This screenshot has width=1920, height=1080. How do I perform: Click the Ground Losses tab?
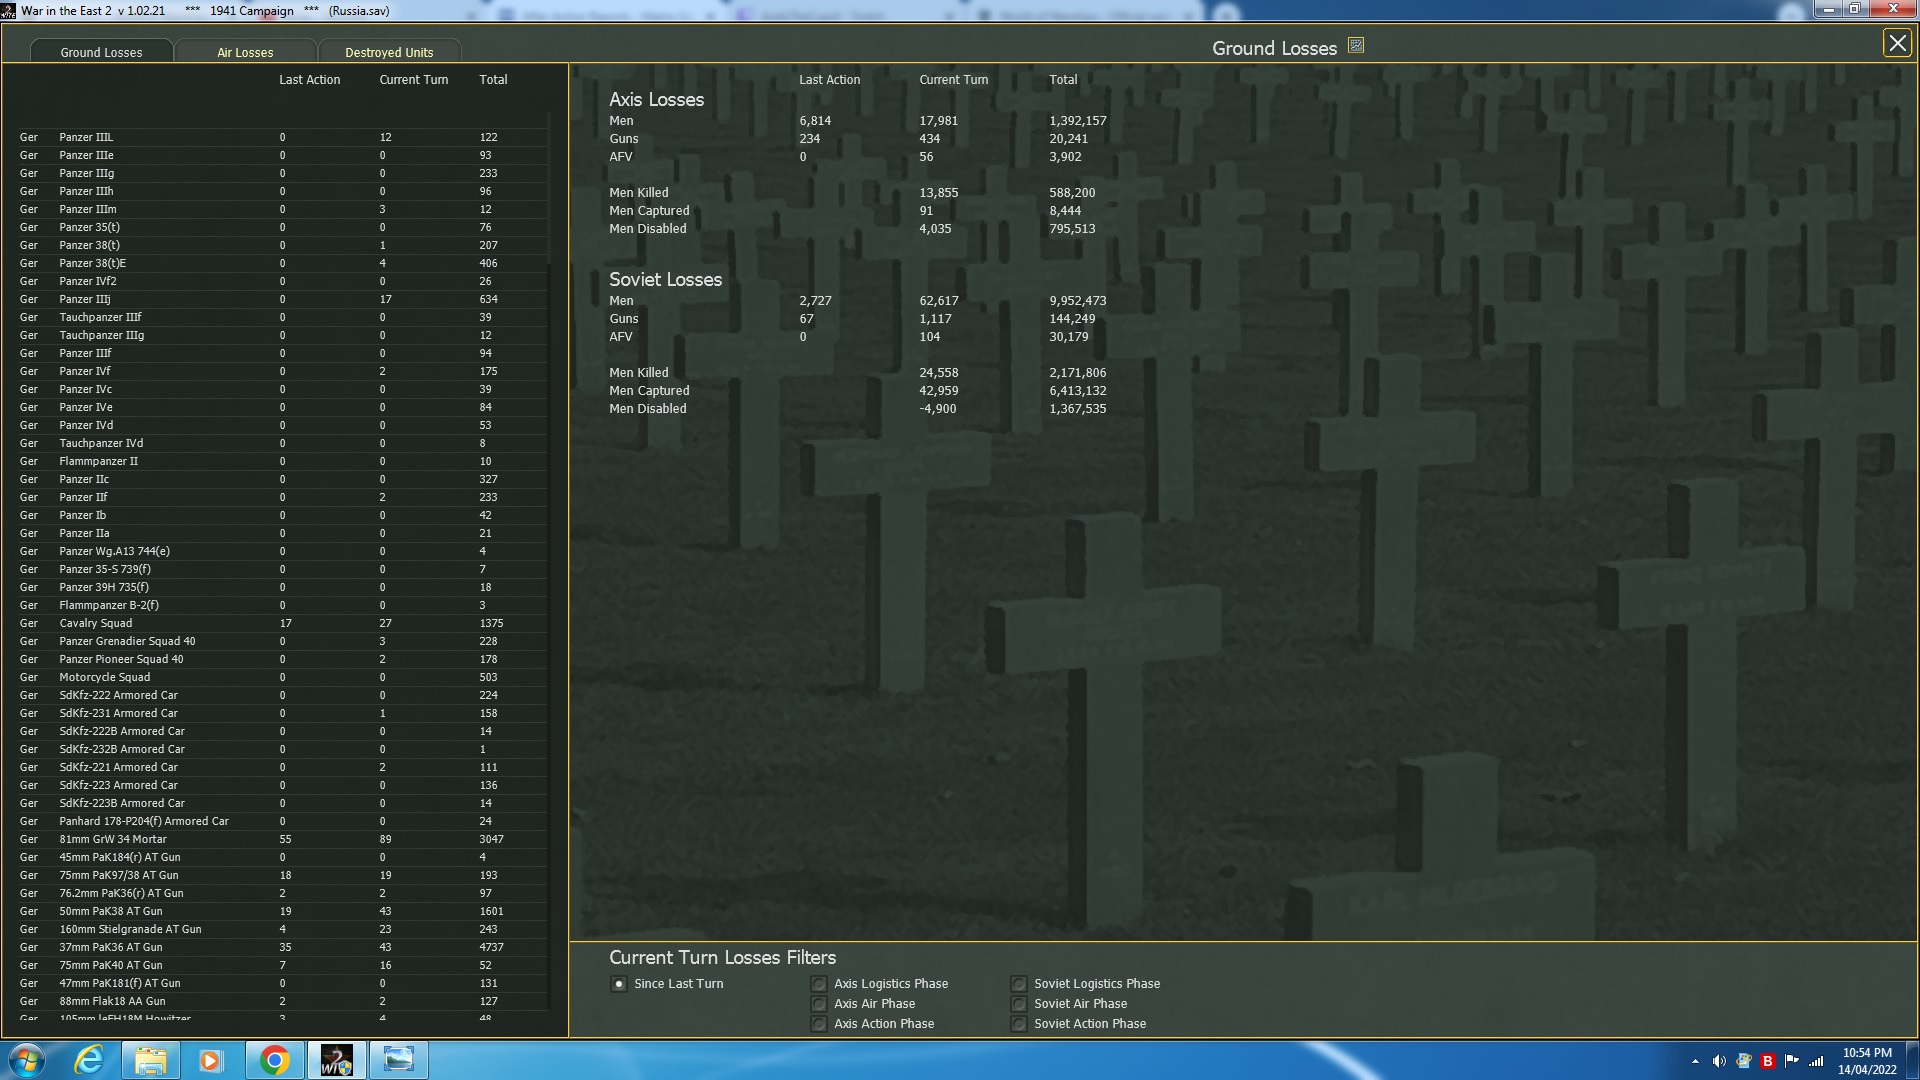click(x=101, y=52)
